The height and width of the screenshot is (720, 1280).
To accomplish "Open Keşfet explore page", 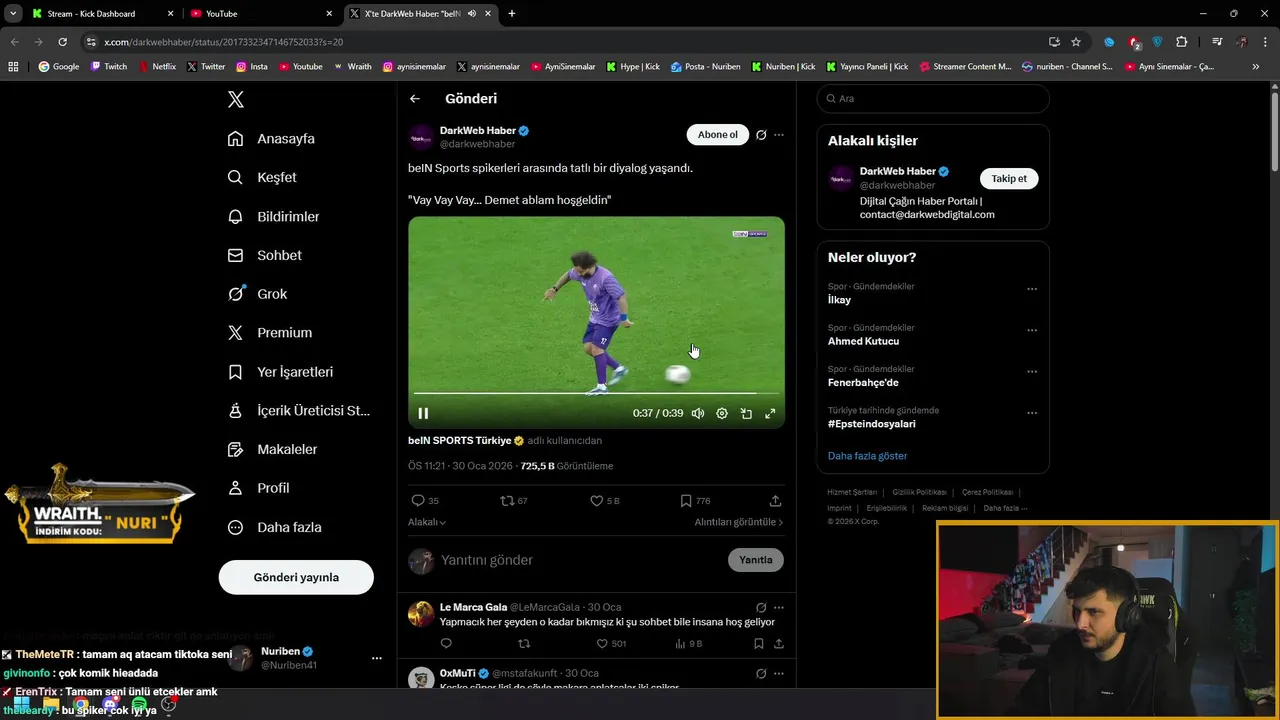I will 262,177.
